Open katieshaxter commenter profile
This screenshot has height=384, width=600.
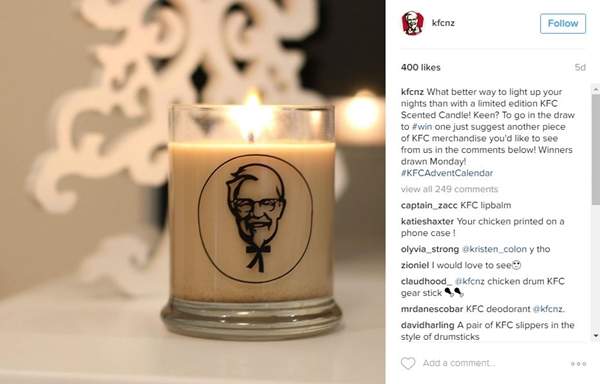coord(427,221)
